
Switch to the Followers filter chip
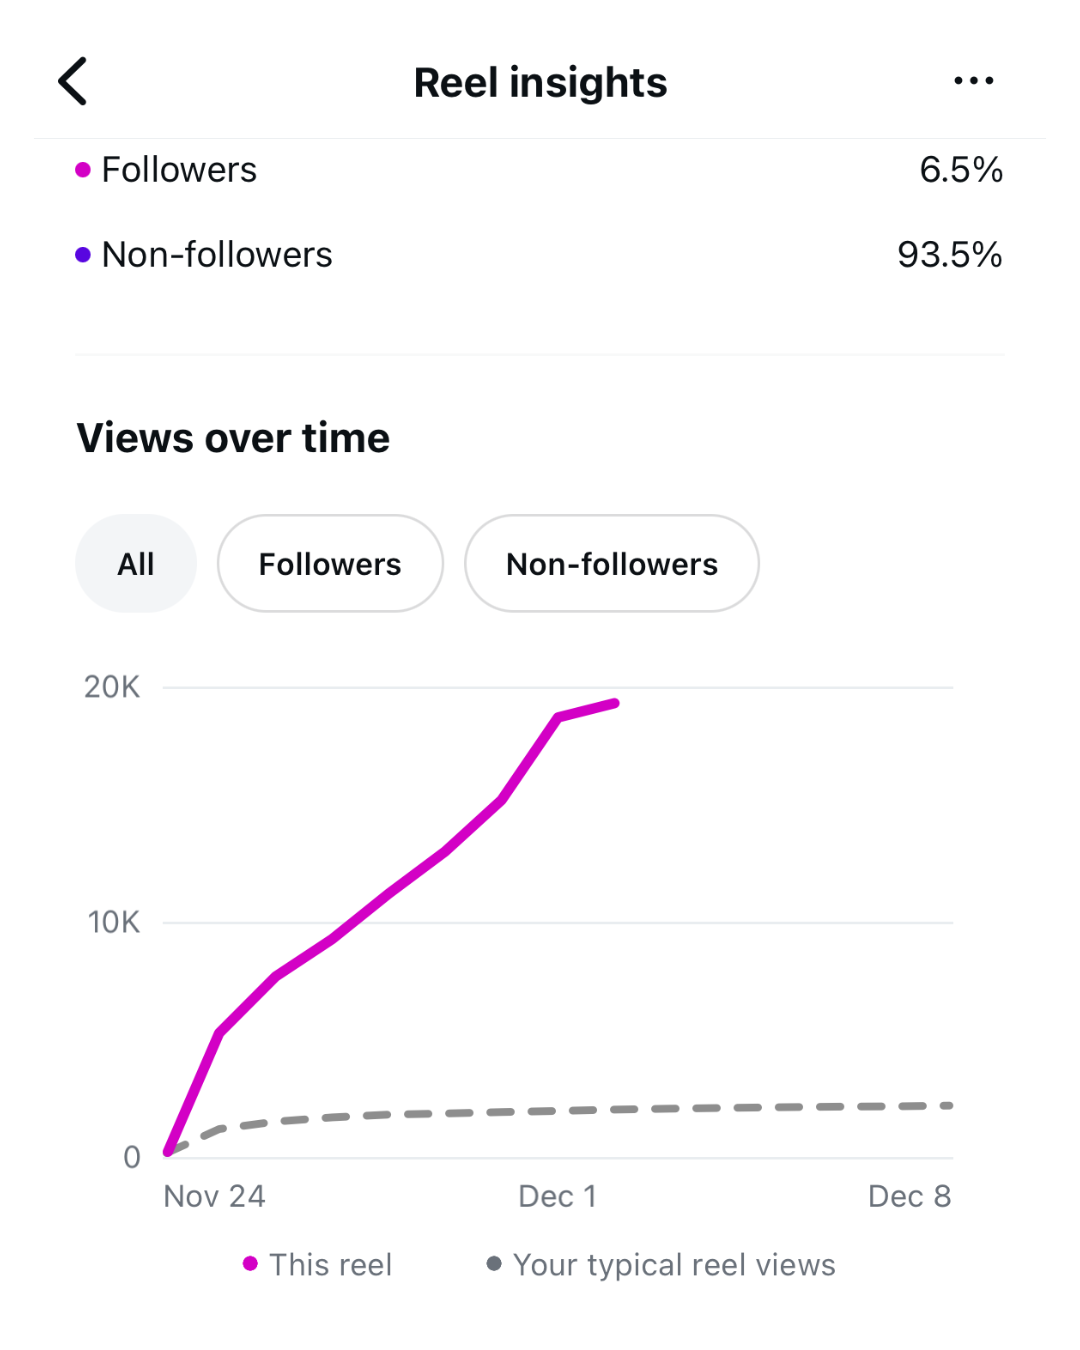[330, 564]
